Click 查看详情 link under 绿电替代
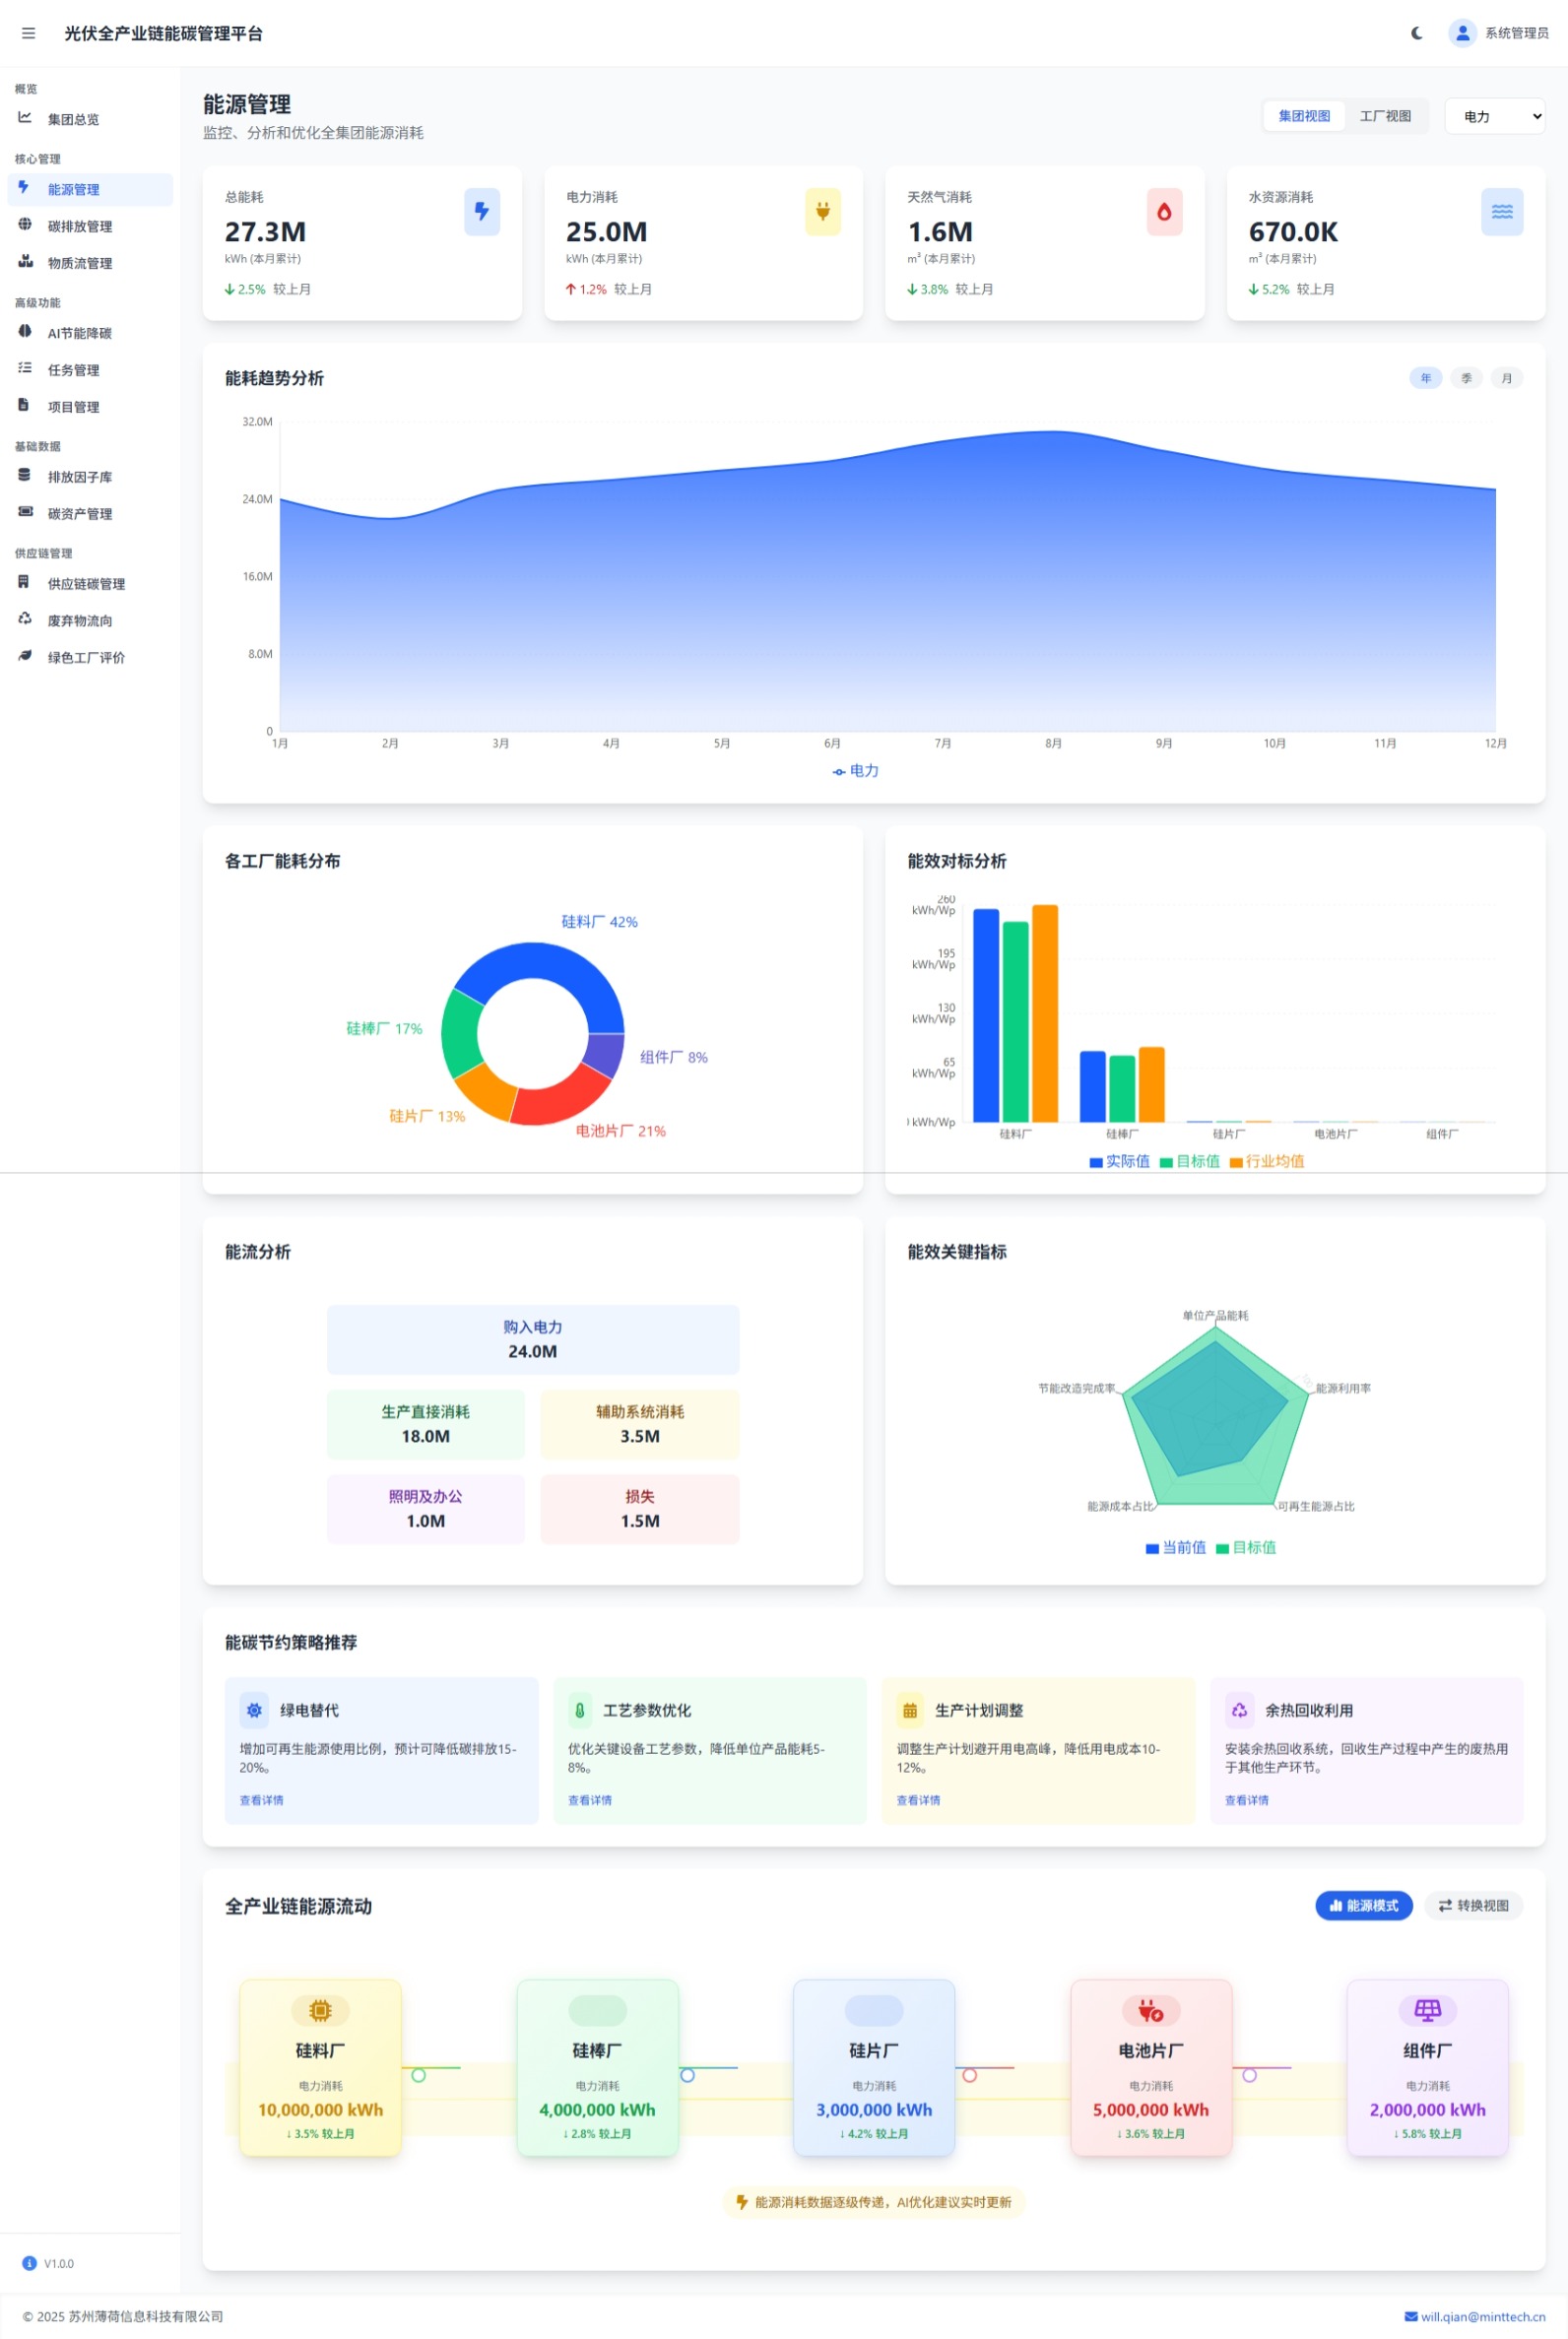Image resolution: width=1568 pixels, height=2339 pixels. (x=261, y=1800)
